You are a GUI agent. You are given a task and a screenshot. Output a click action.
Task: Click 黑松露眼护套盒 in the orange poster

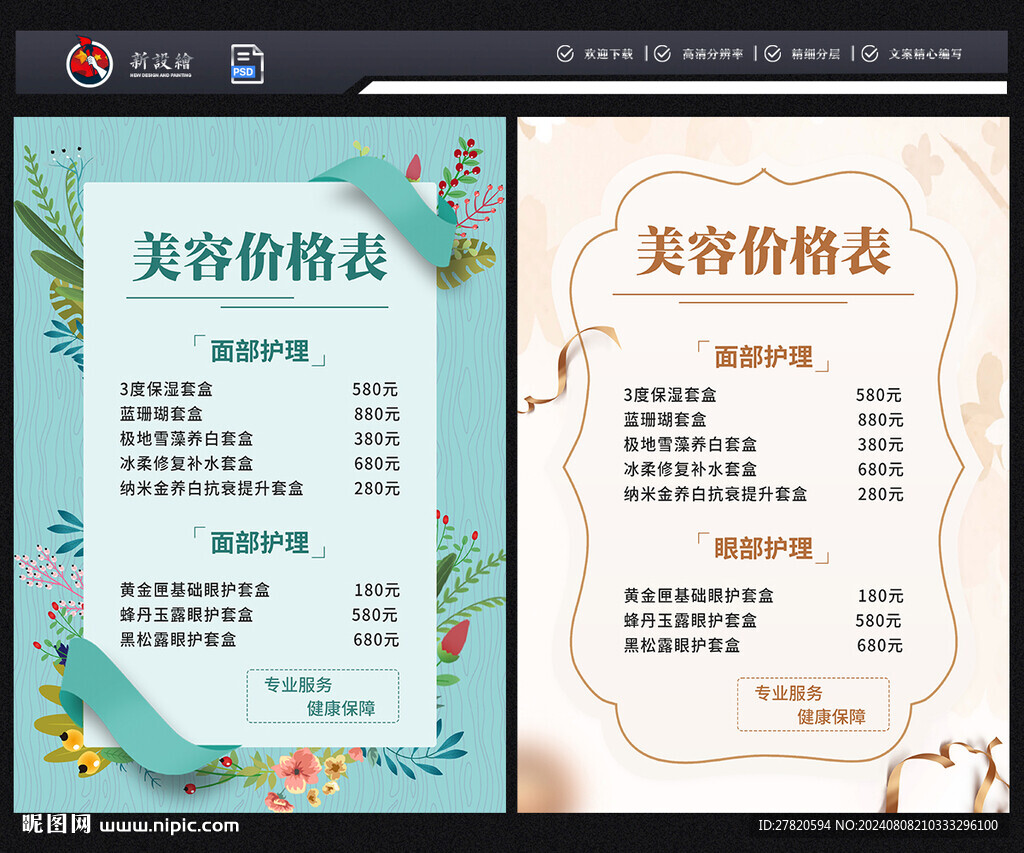[x=682, y=645]
